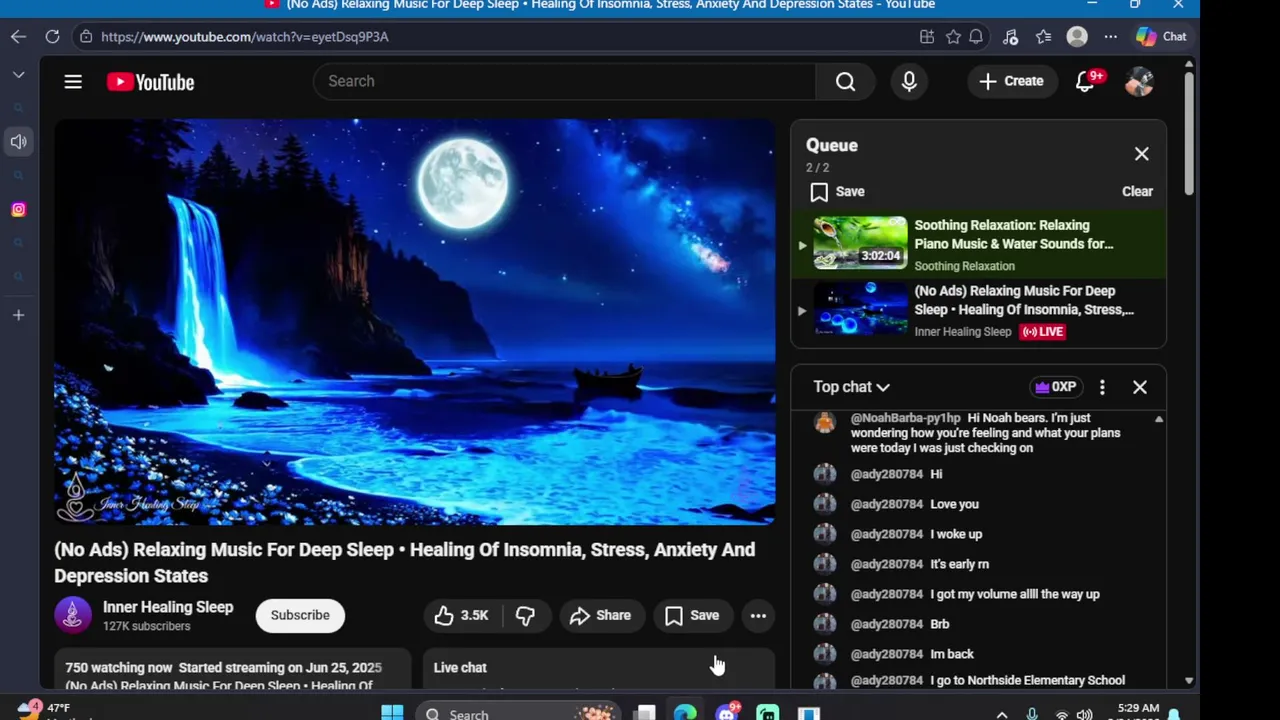
Task: Add new item with sidebar plus icon
Action: click(x=18, y=315)
